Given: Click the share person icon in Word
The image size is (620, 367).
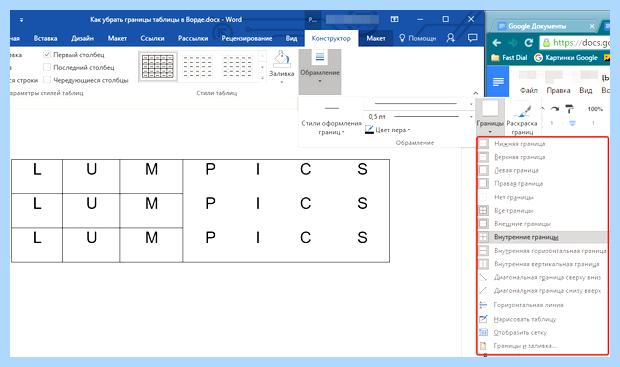Looking at the screenshot, I should pyautogui.click(x=450, y=38).
